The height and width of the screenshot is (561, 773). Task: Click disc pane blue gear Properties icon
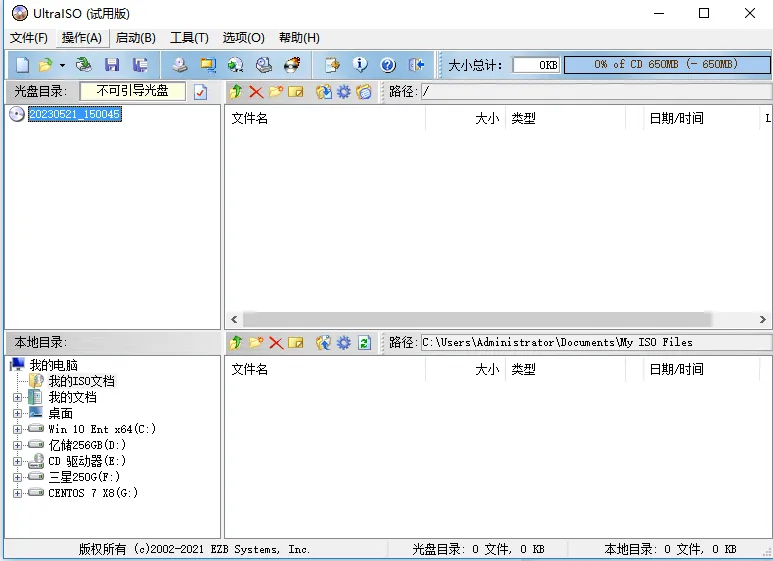(x=344, y=92)
